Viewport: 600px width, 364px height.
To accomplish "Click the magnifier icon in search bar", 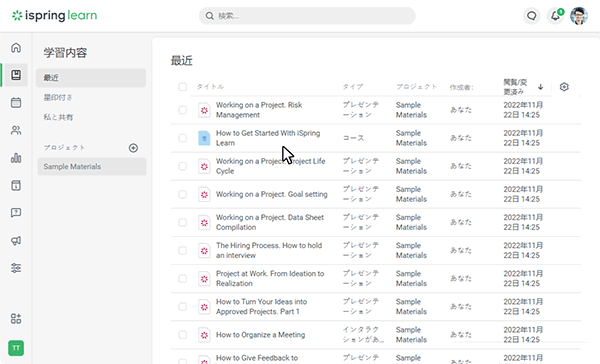I will tap(209, 16).
